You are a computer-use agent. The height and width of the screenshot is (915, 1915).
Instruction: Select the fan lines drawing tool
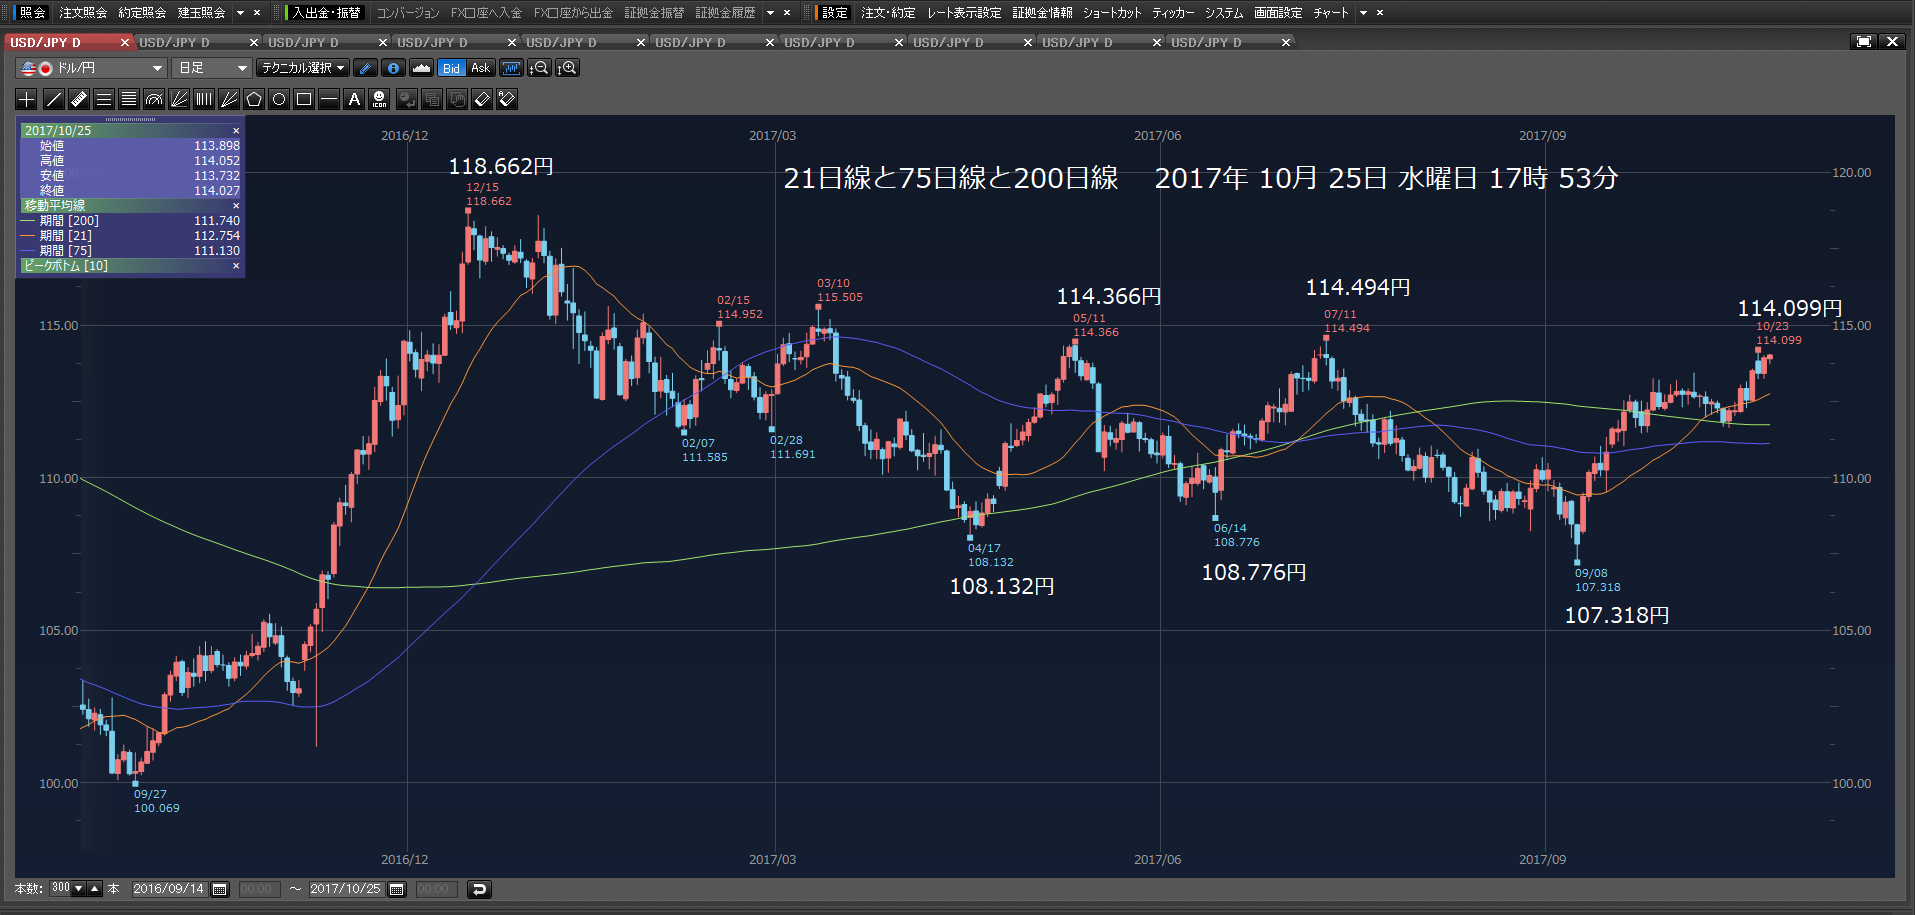pyautogui.click(x=179, y=99)
